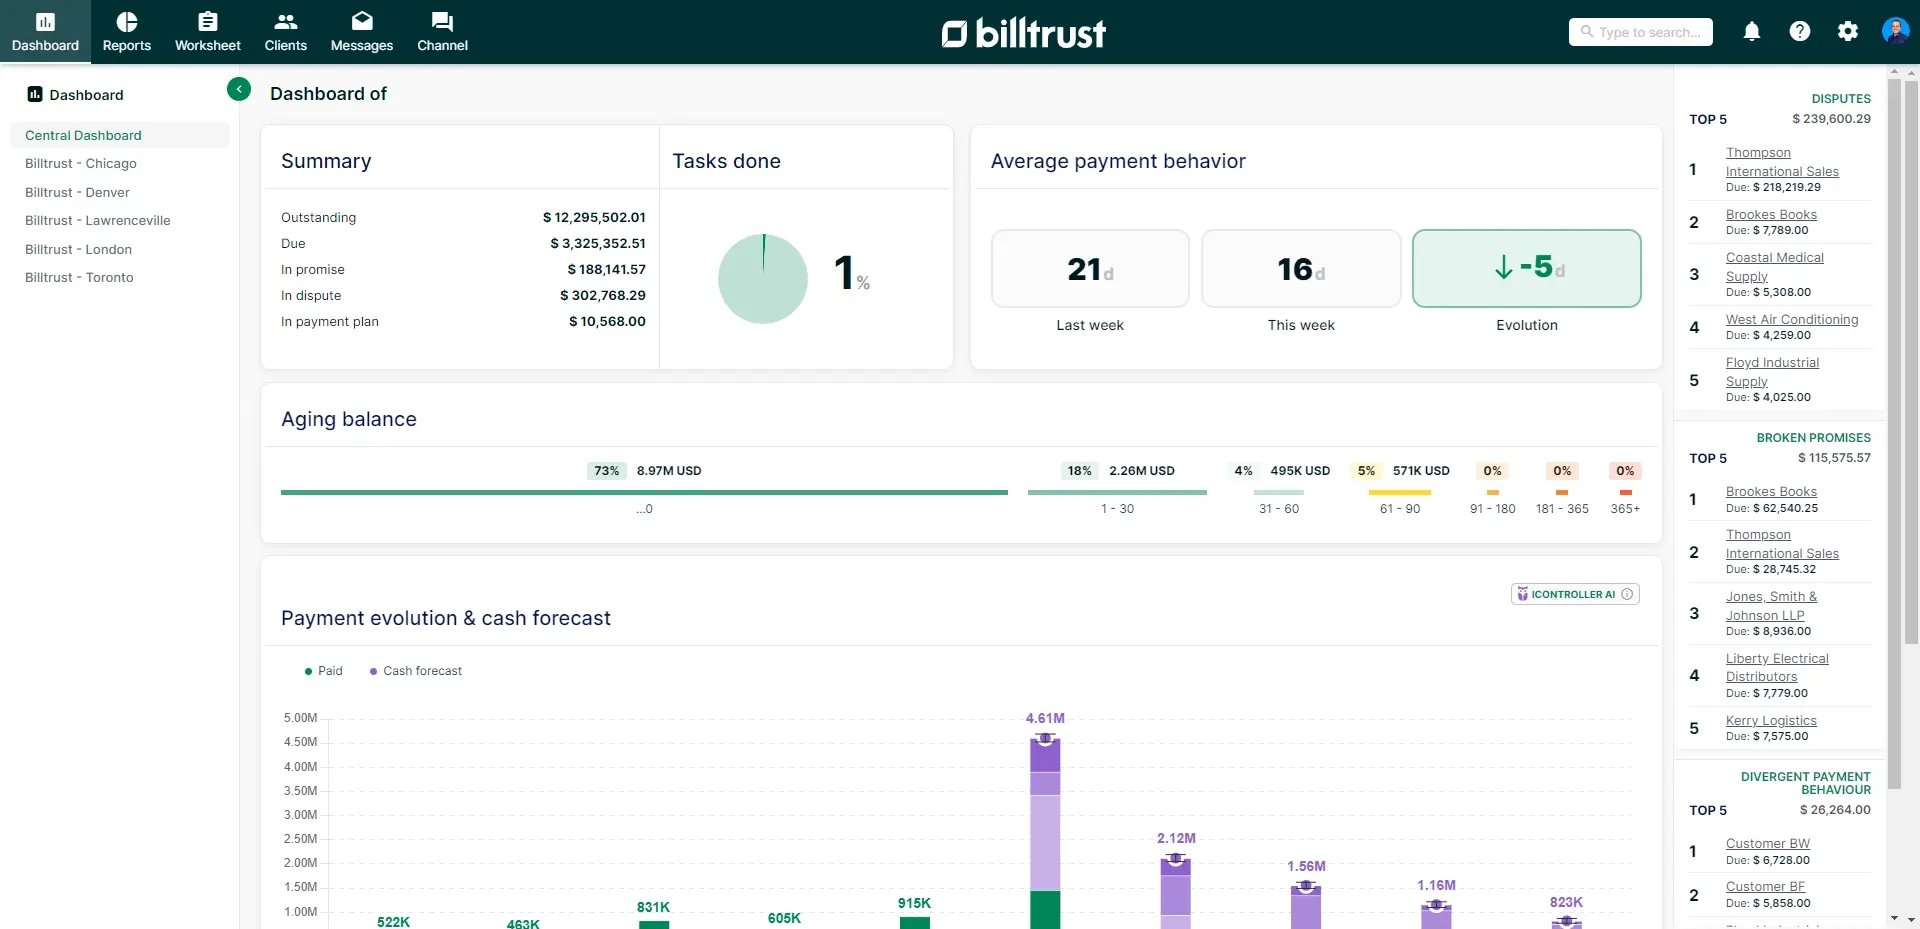The image size is (1920, 929).
Task: Open Liberty Electrical Distributors link
Action: [x=1777, y=667]
